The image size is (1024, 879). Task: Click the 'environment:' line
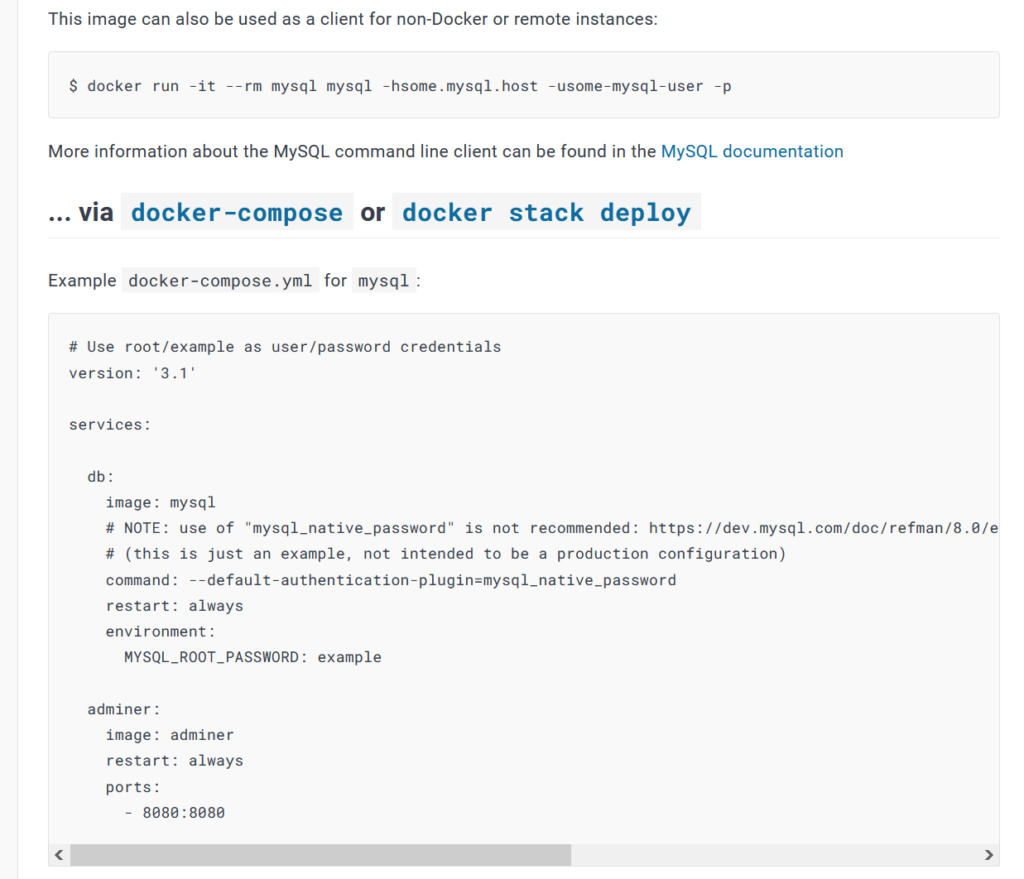click(161, 631)
